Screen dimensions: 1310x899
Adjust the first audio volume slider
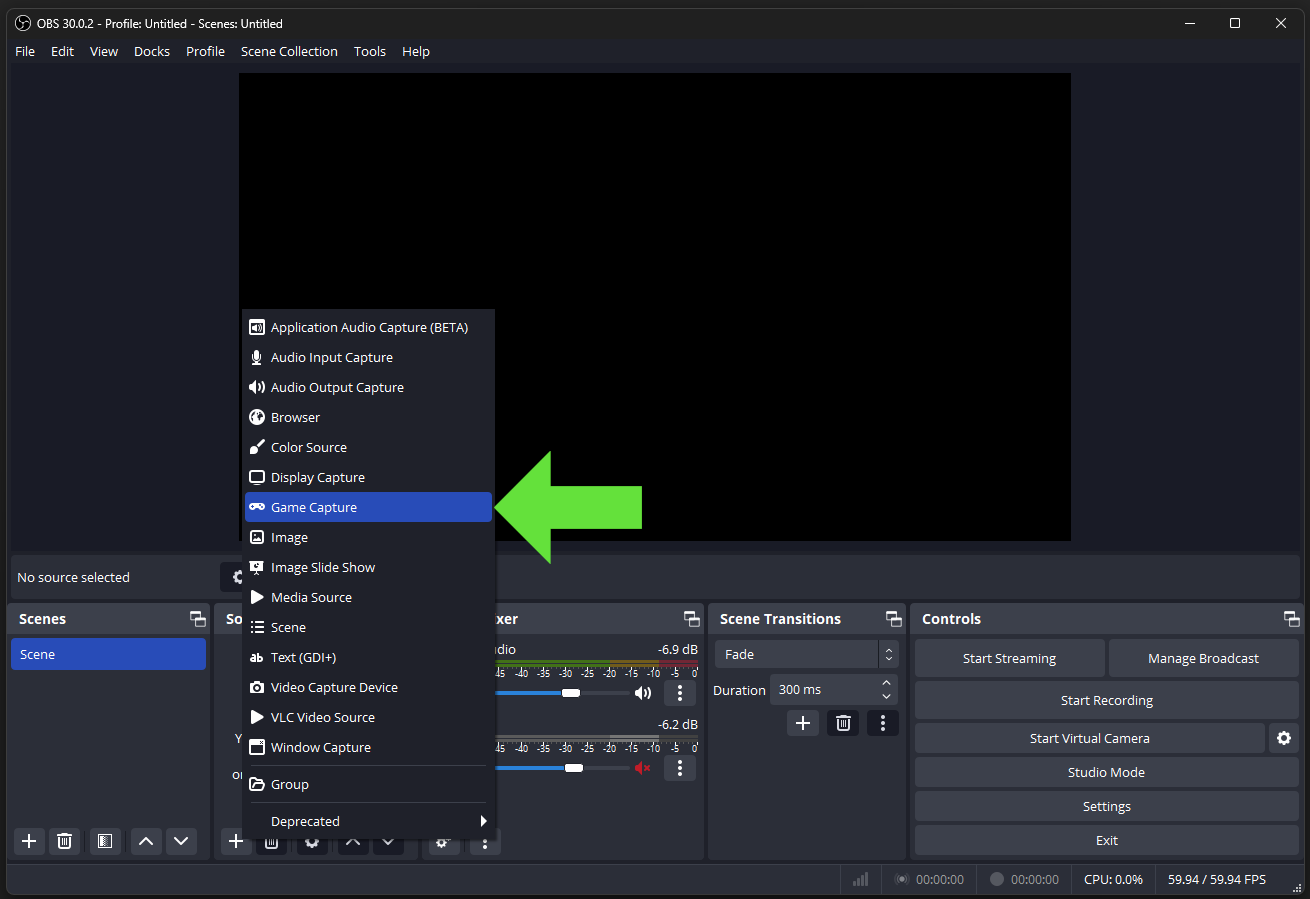pyautogui.click(x=570, y=693)
